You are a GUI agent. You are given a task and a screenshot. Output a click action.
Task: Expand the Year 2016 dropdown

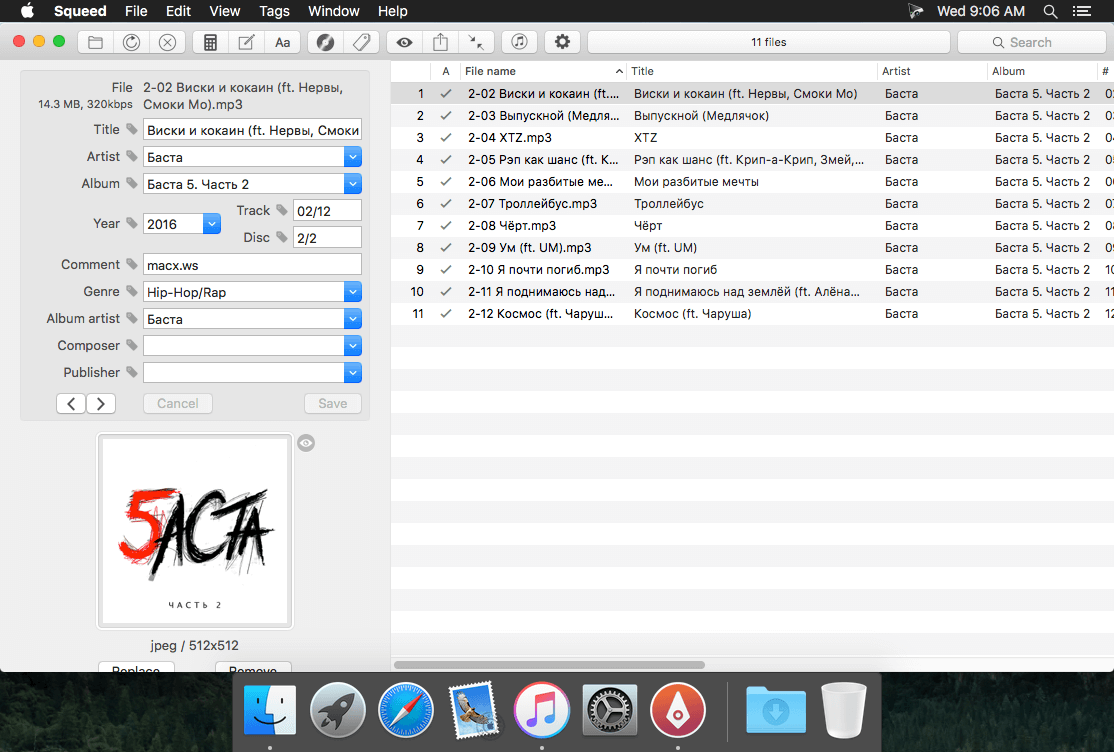[212, 224]
